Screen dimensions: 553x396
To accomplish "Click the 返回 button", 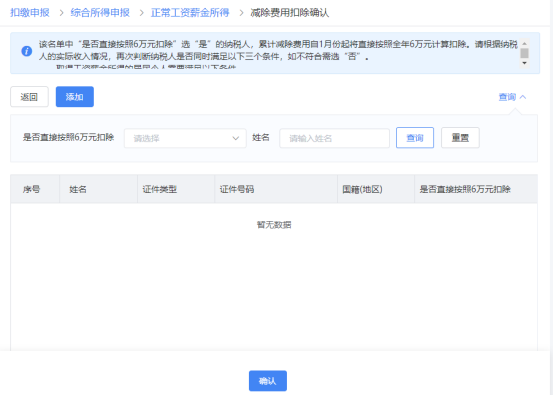I will [x=29, y=97].
